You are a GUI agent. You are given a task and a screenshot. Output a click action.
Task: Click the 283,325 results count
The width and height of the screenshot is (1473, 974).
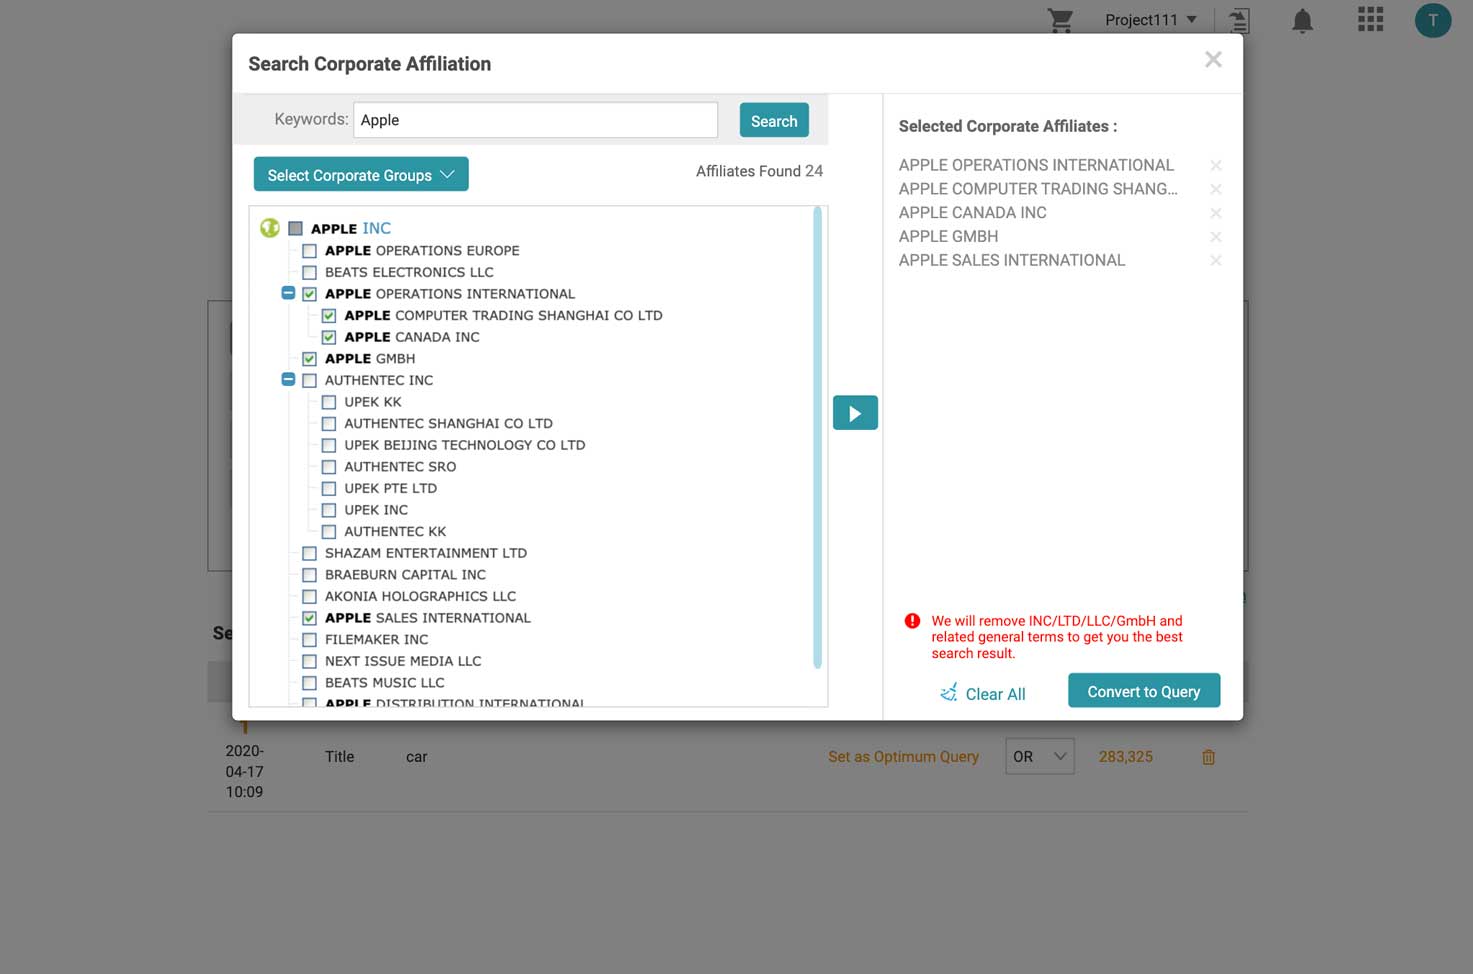1126,757
